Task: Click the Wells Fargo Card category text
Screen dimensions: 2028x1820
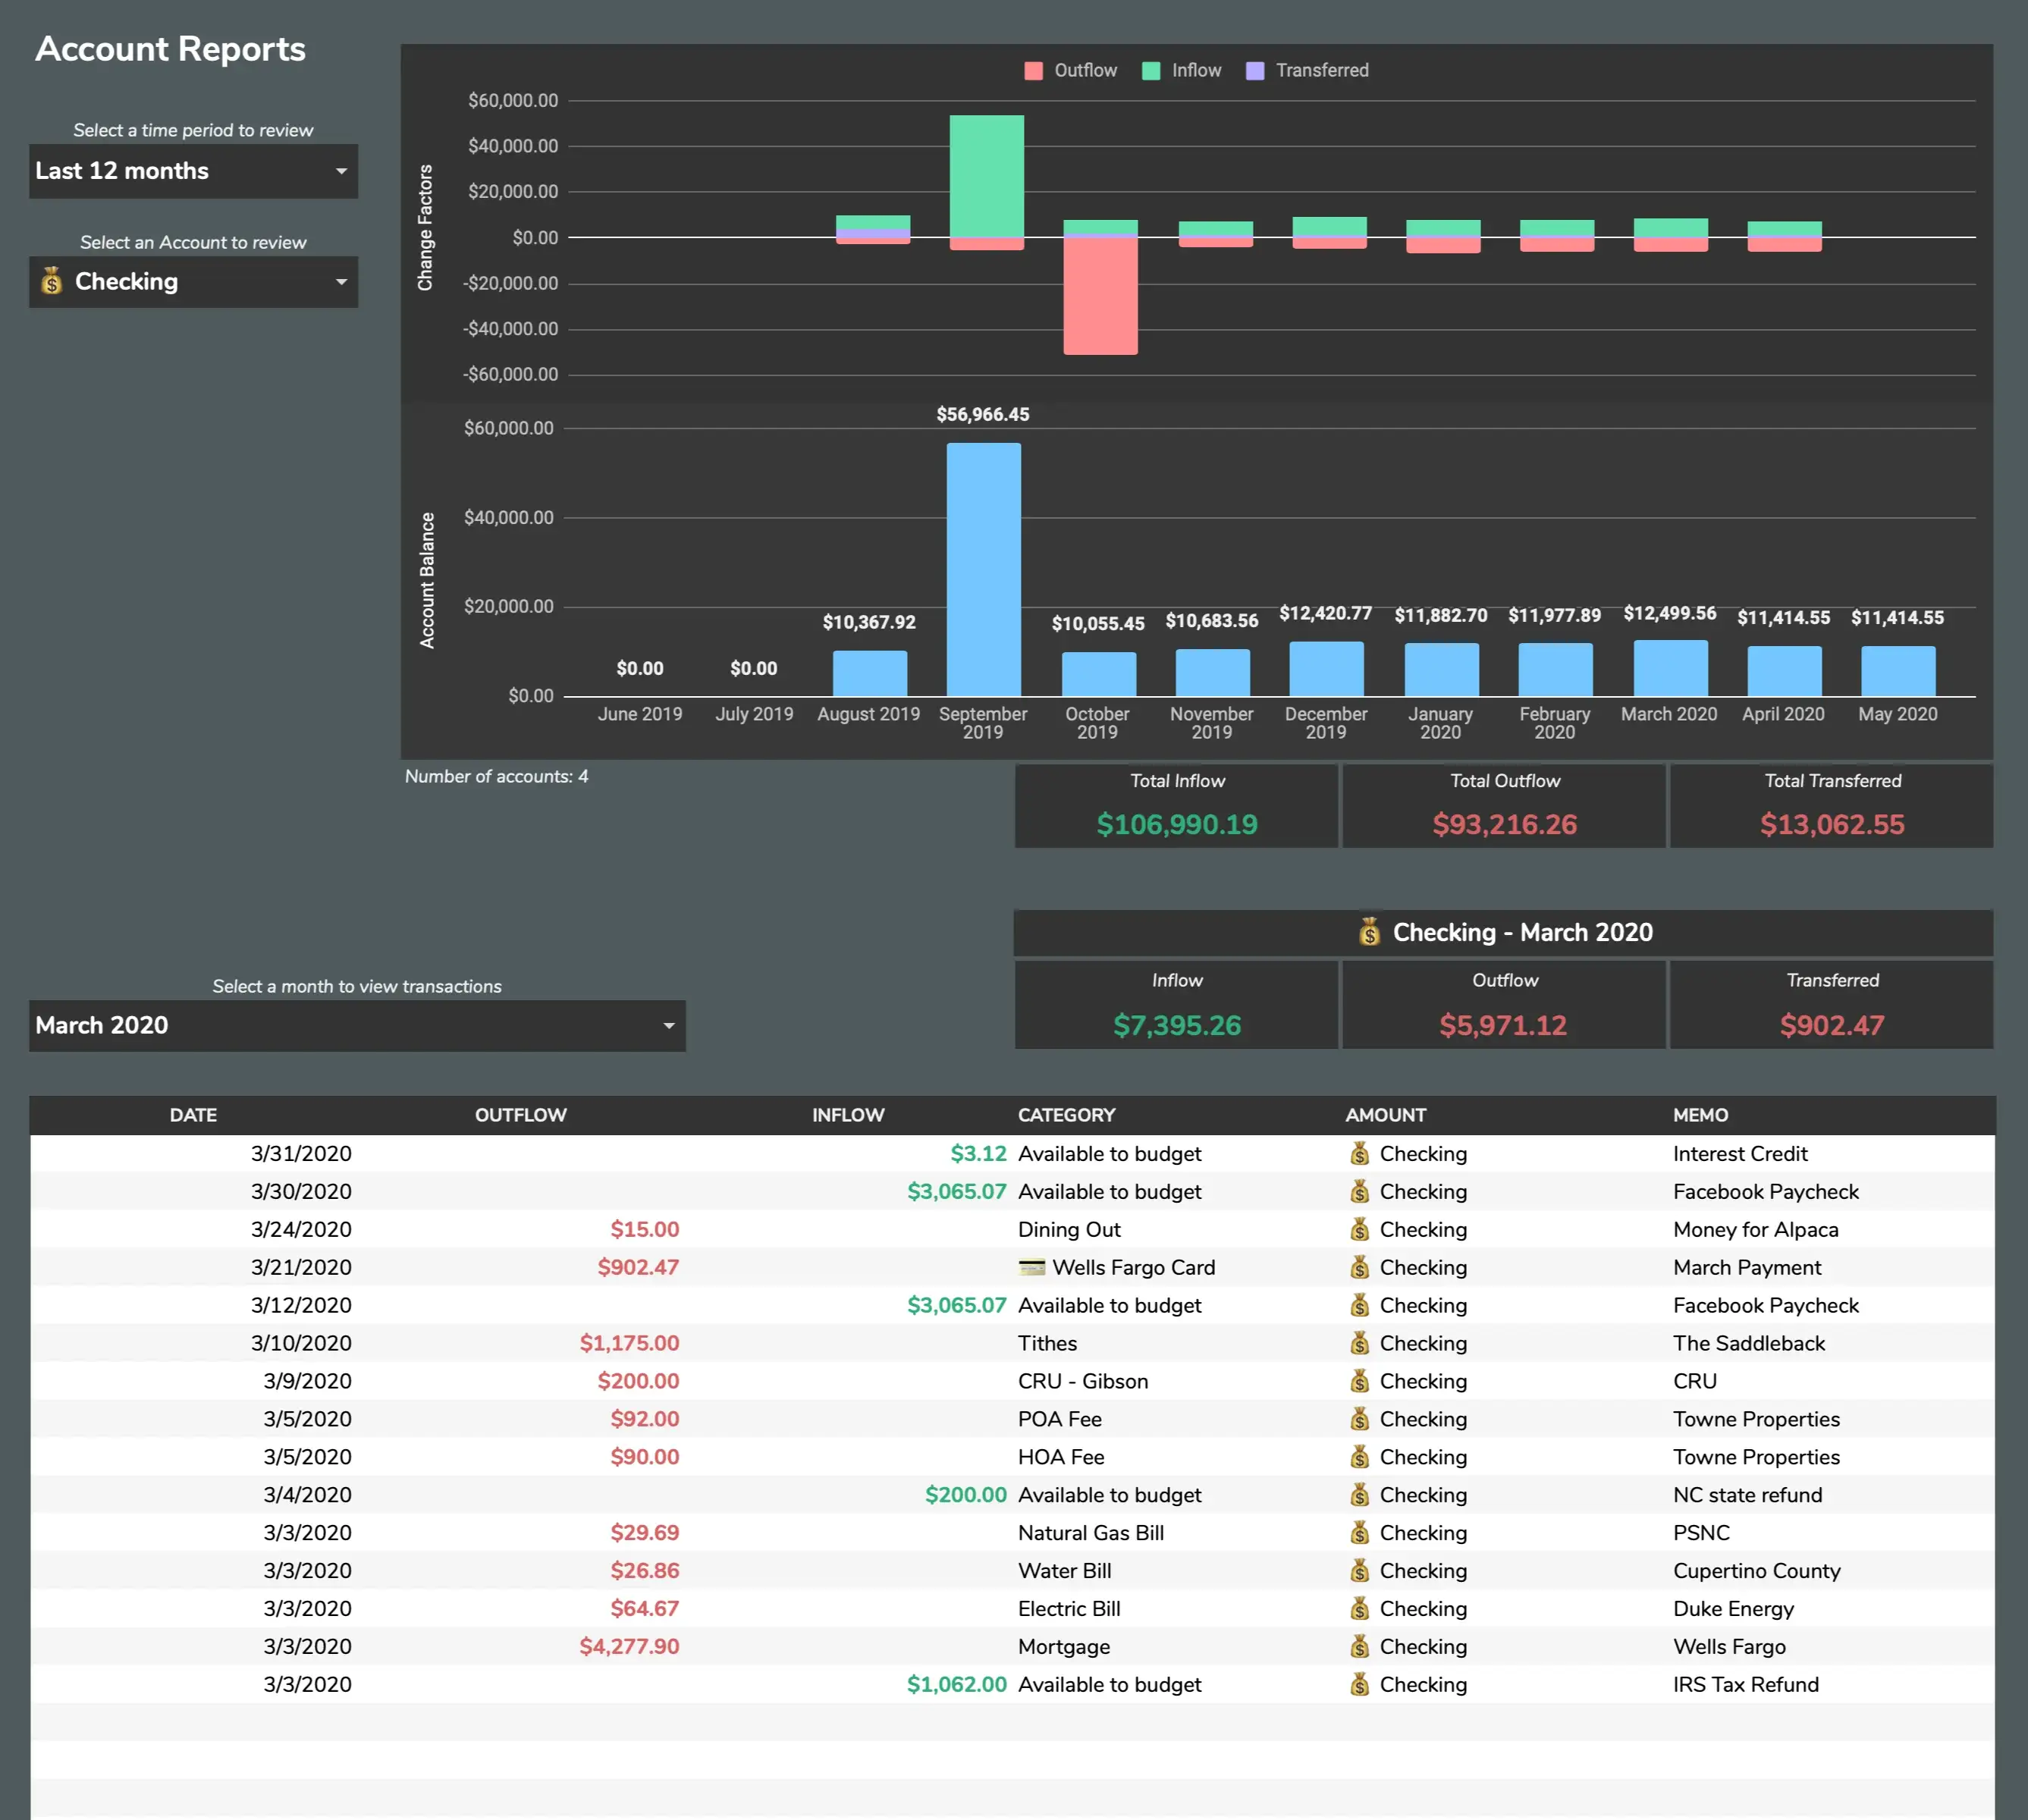Action: [1133, 1267]
